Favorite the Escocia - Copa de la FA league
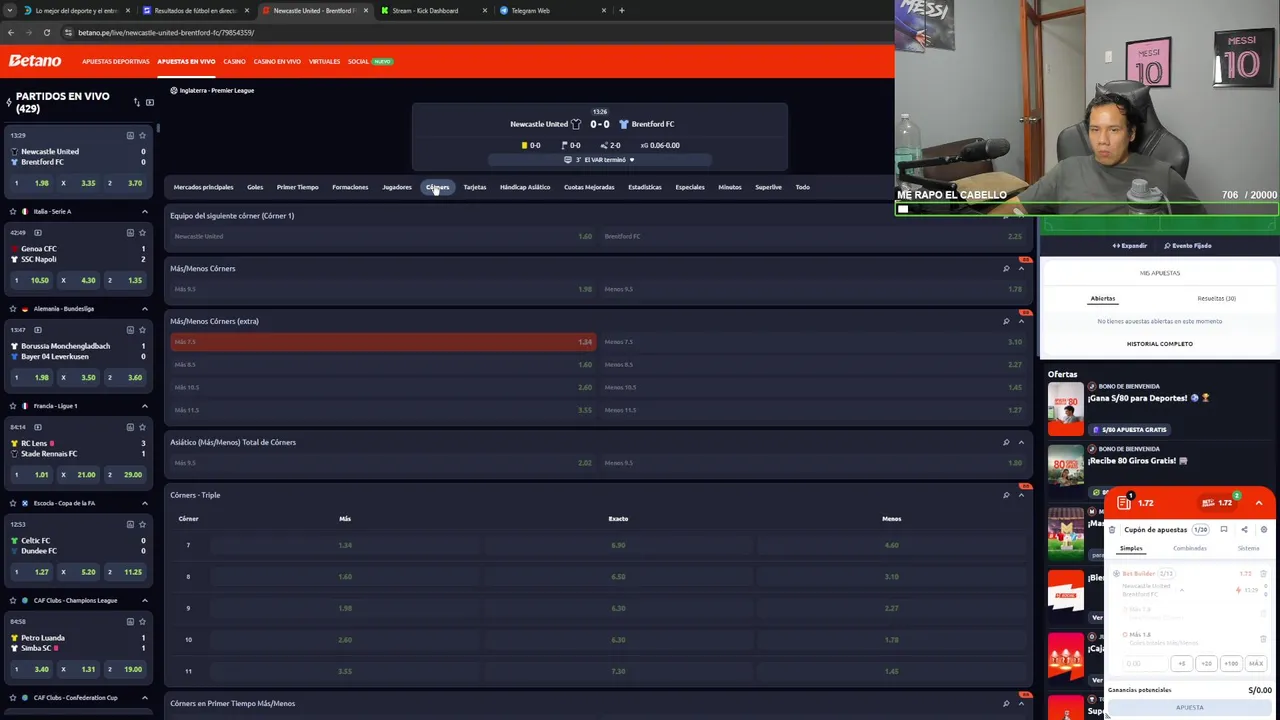Screen dimensions: 1280x720 [13, 503]
